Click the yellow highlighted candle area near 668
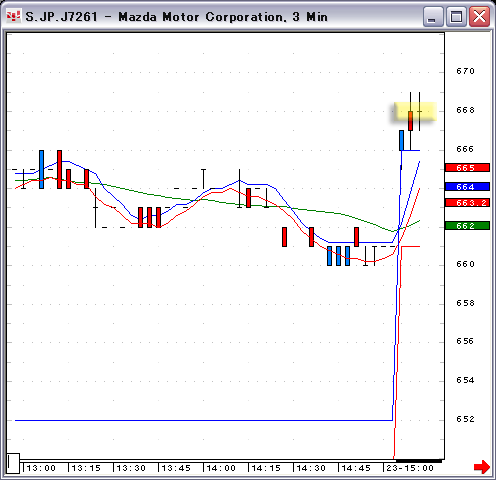Screen dimensions: 496x480 point(415,112)
